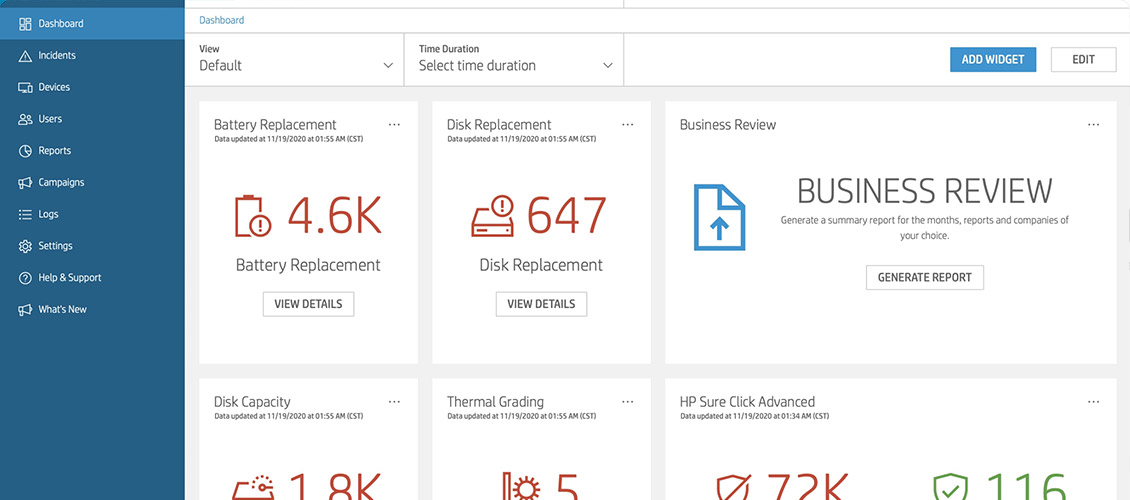This screenshot has height=500, width=1130.
Task: Click the Disk Capacity gauge icon
Action: 254,486
